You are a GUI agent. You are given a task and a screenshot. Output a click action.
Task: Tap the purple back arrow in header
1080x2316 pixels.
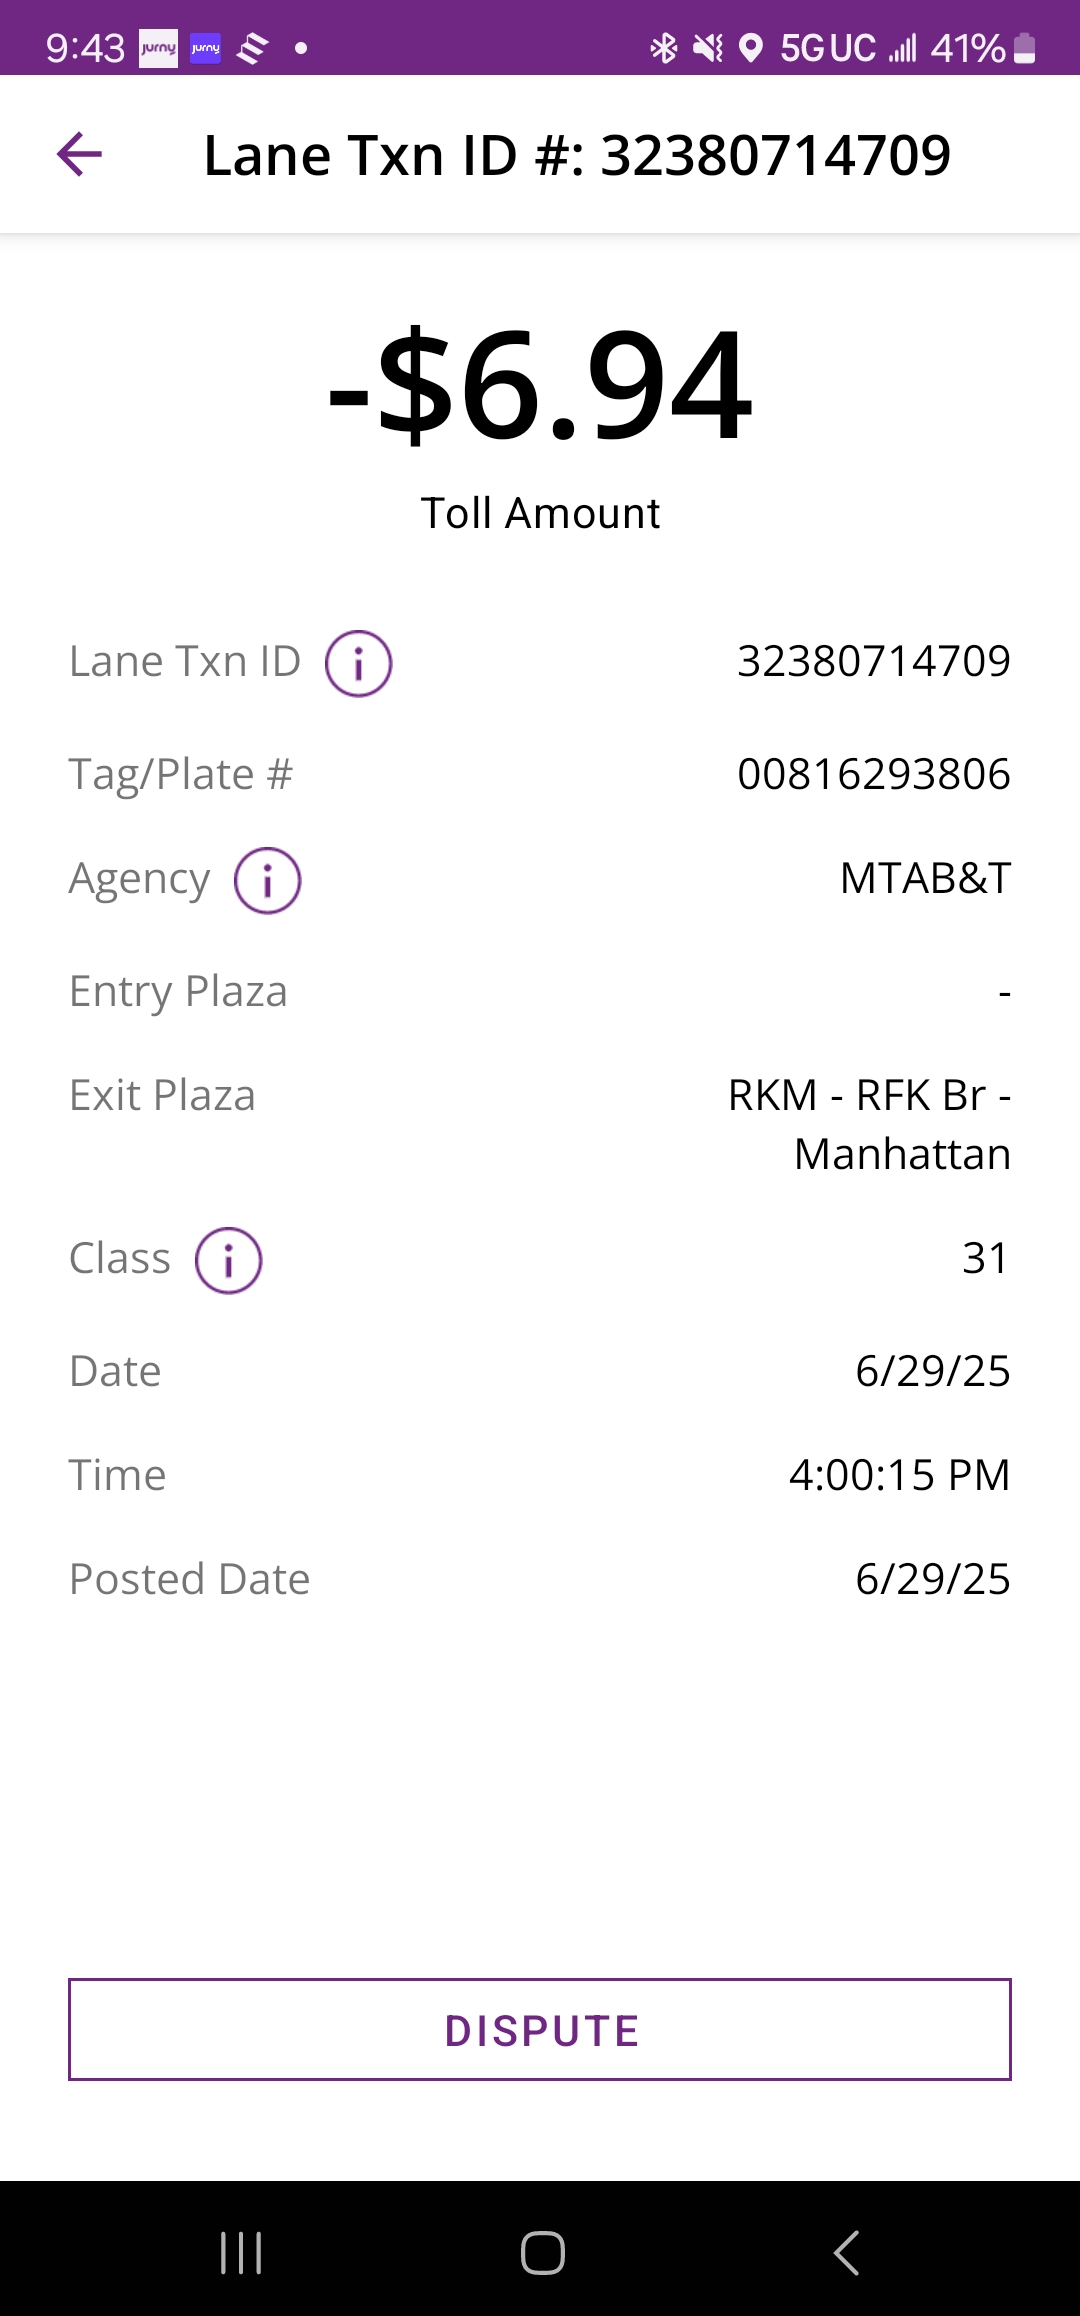(x=80, y=155)
